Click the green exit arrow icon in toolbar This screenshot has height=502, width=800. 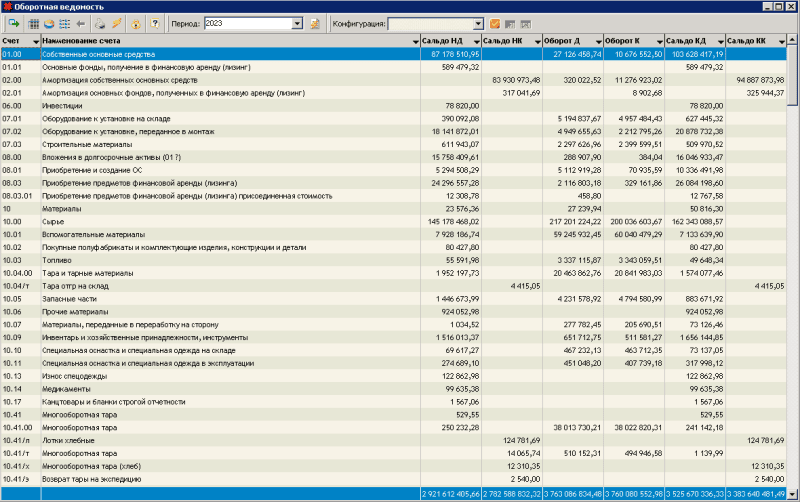(13, 22)
